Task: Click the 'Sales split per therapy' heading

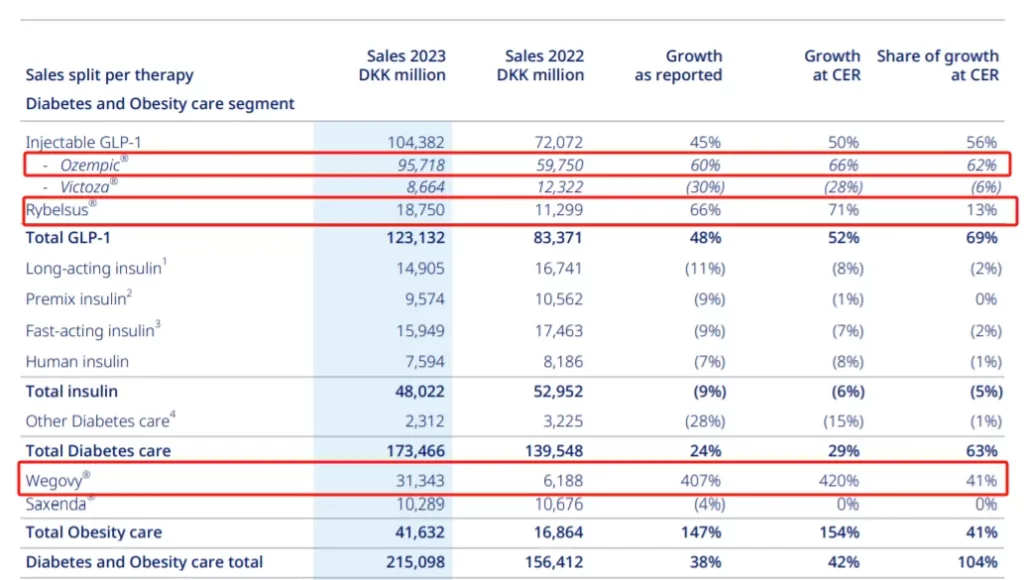Action: pyautogui.click(x=110, y=75)
